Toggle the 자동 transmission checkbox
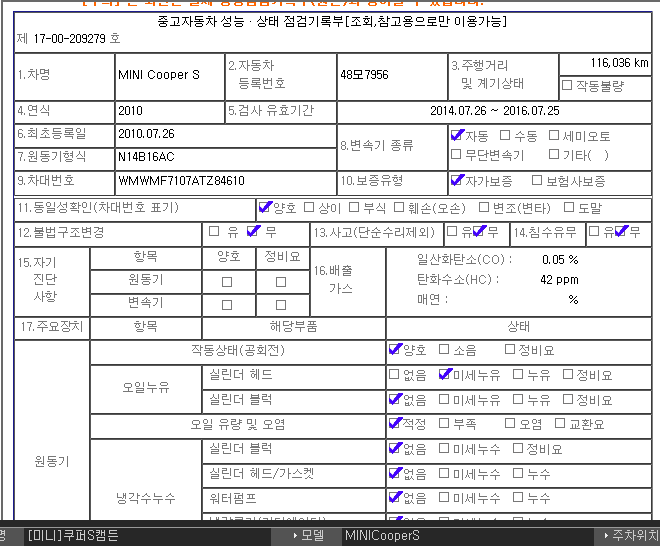Image resolution: width=660 pixels, height=546 pixels. (457, 135)
